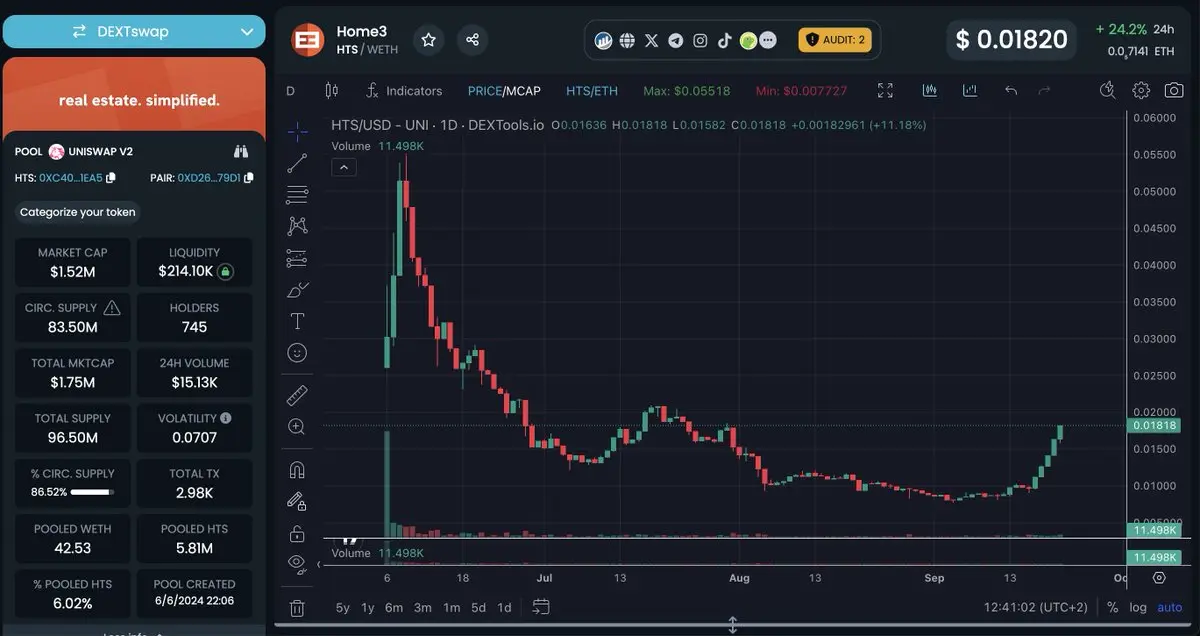The image size is (1200, 636).
Task: Select the pattern drawing tool
Action: tap(297, 226)
